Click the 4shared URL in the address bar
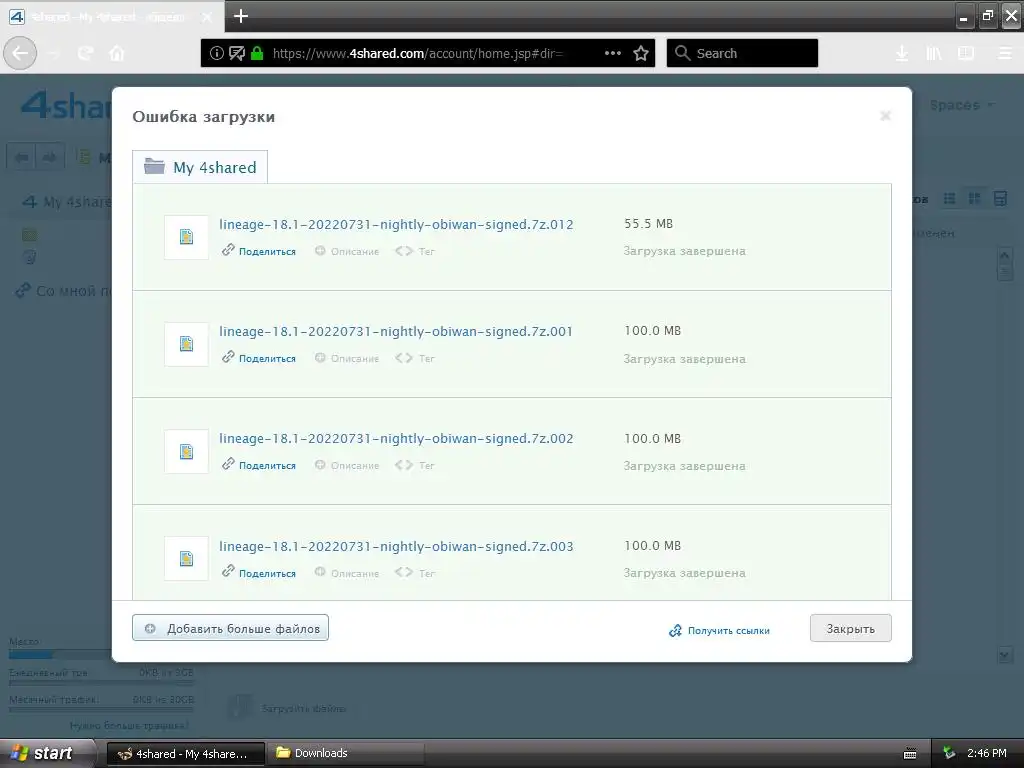1024x768 pixels. tap(417, 54)
